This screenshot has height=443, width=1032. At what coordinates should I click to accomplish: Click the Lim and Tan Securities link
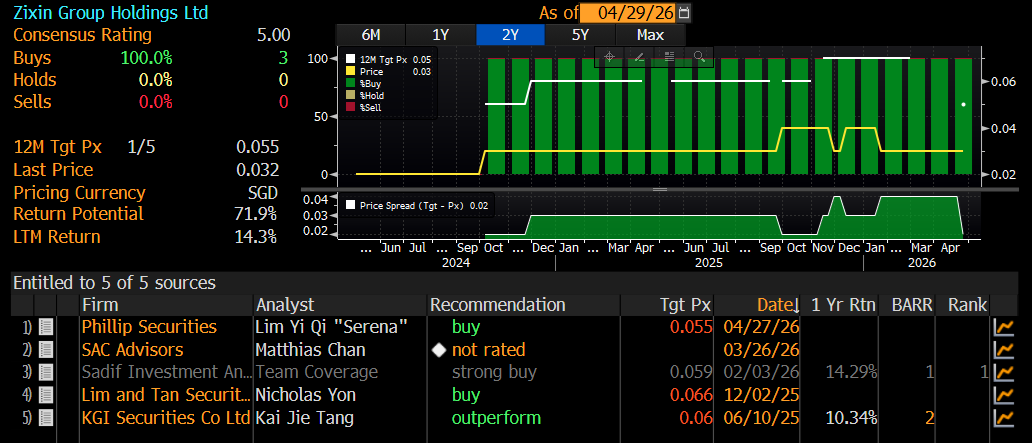click(x=165, y=395)
